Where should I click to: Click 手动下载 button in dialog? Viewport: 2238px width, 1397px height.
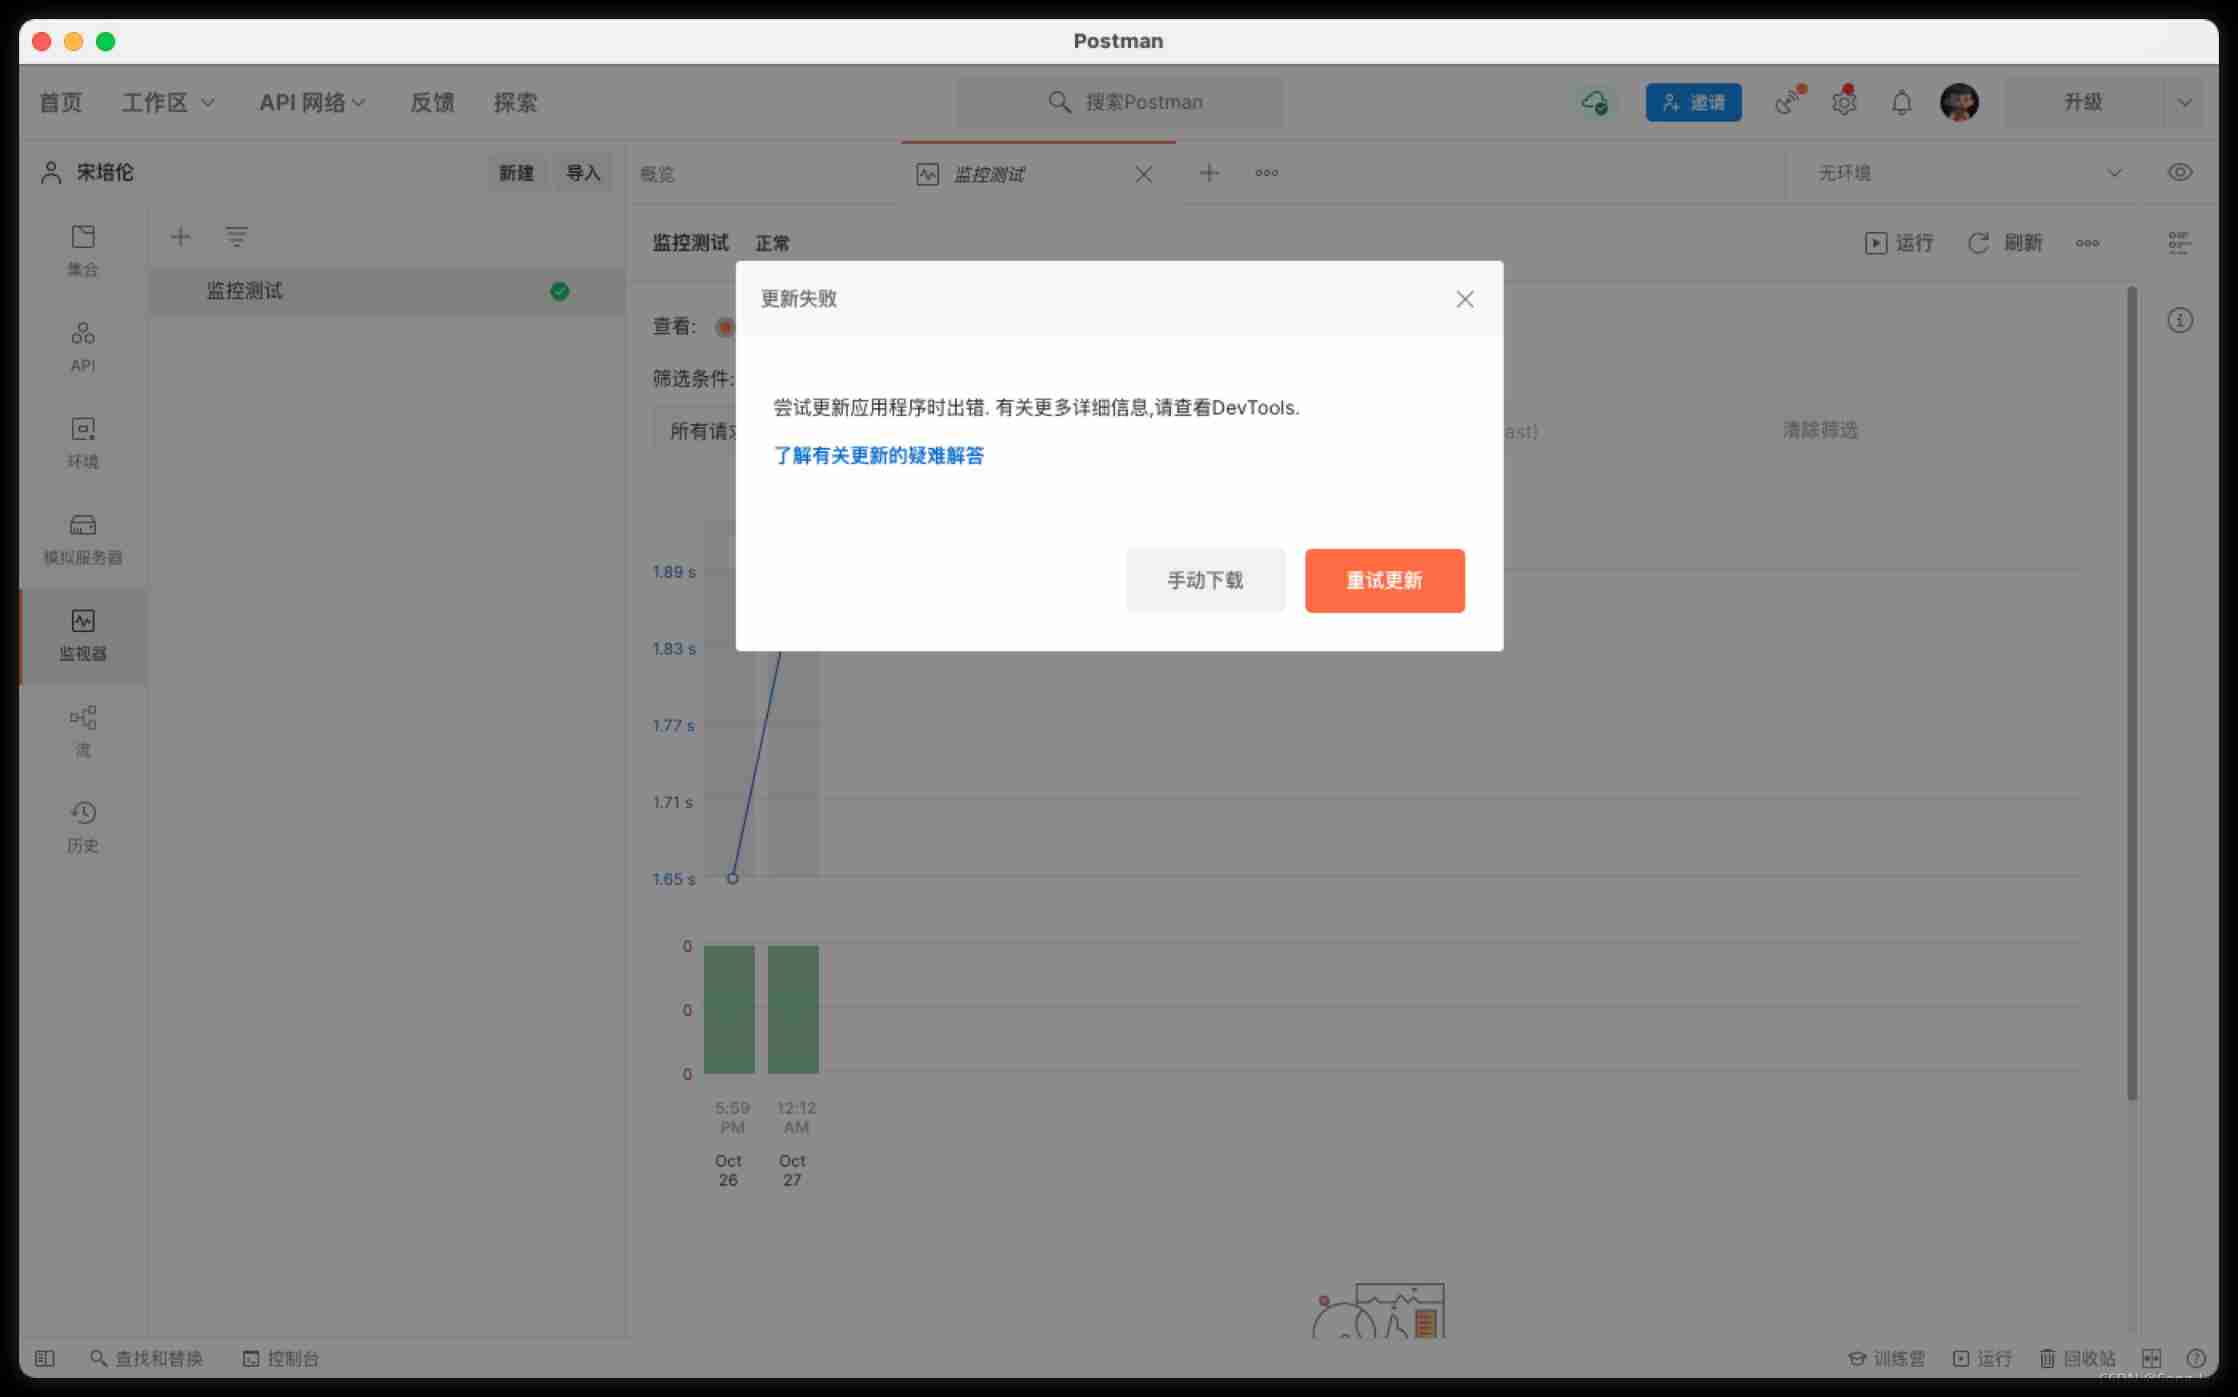coord(1205,580)
